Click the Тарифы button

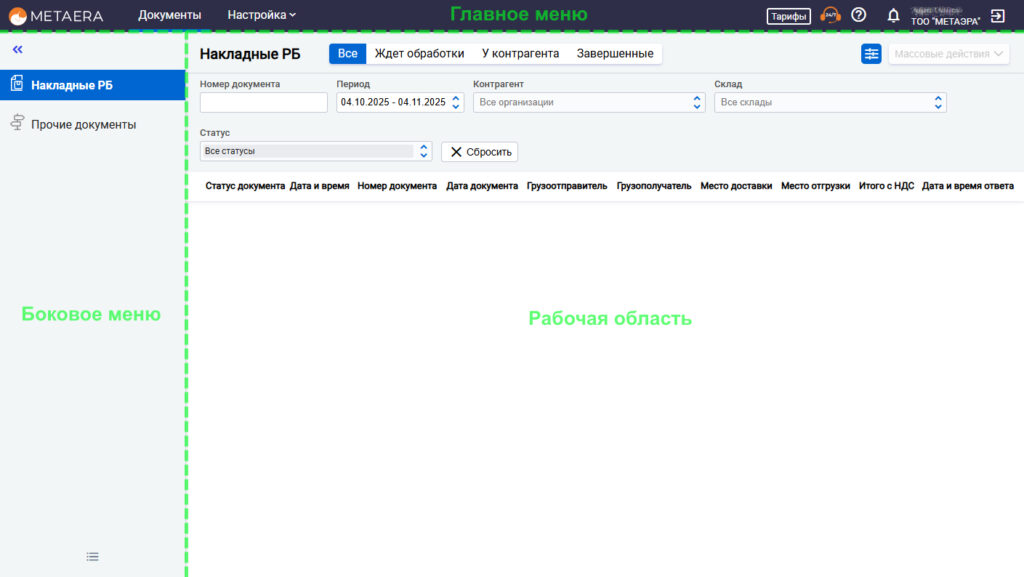(788, 16)
